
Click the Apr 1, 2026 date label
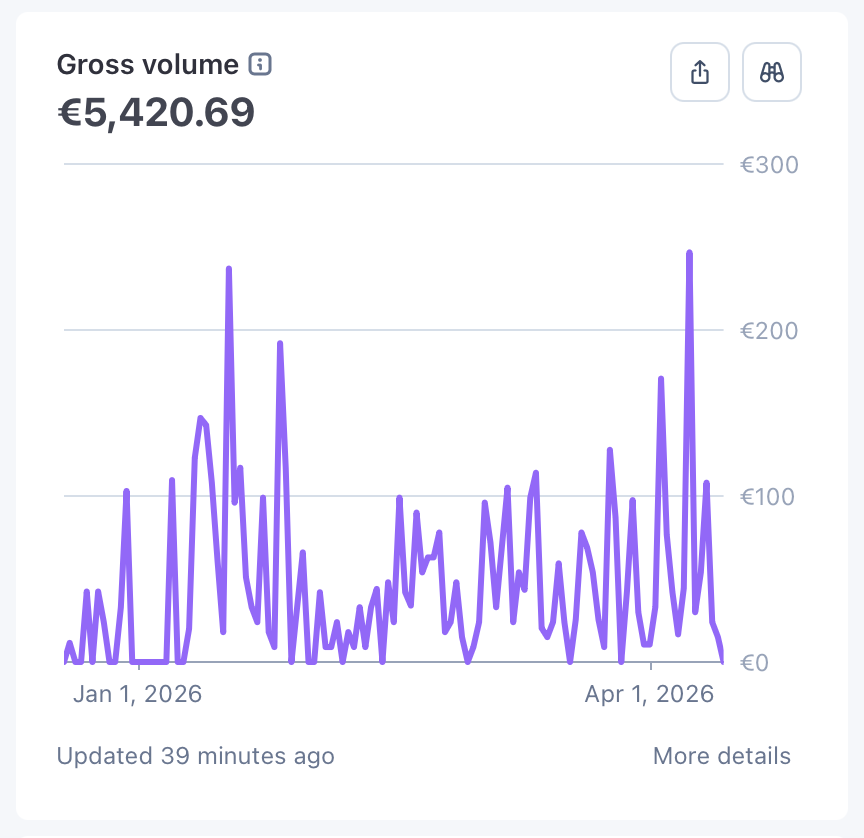point(649,694)
